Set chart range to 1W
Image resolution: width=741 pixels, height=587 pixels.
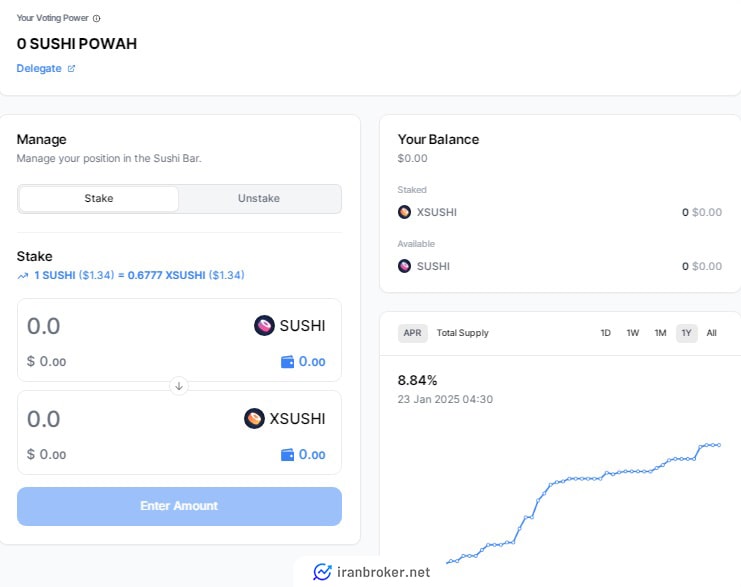tap(633, 333)
